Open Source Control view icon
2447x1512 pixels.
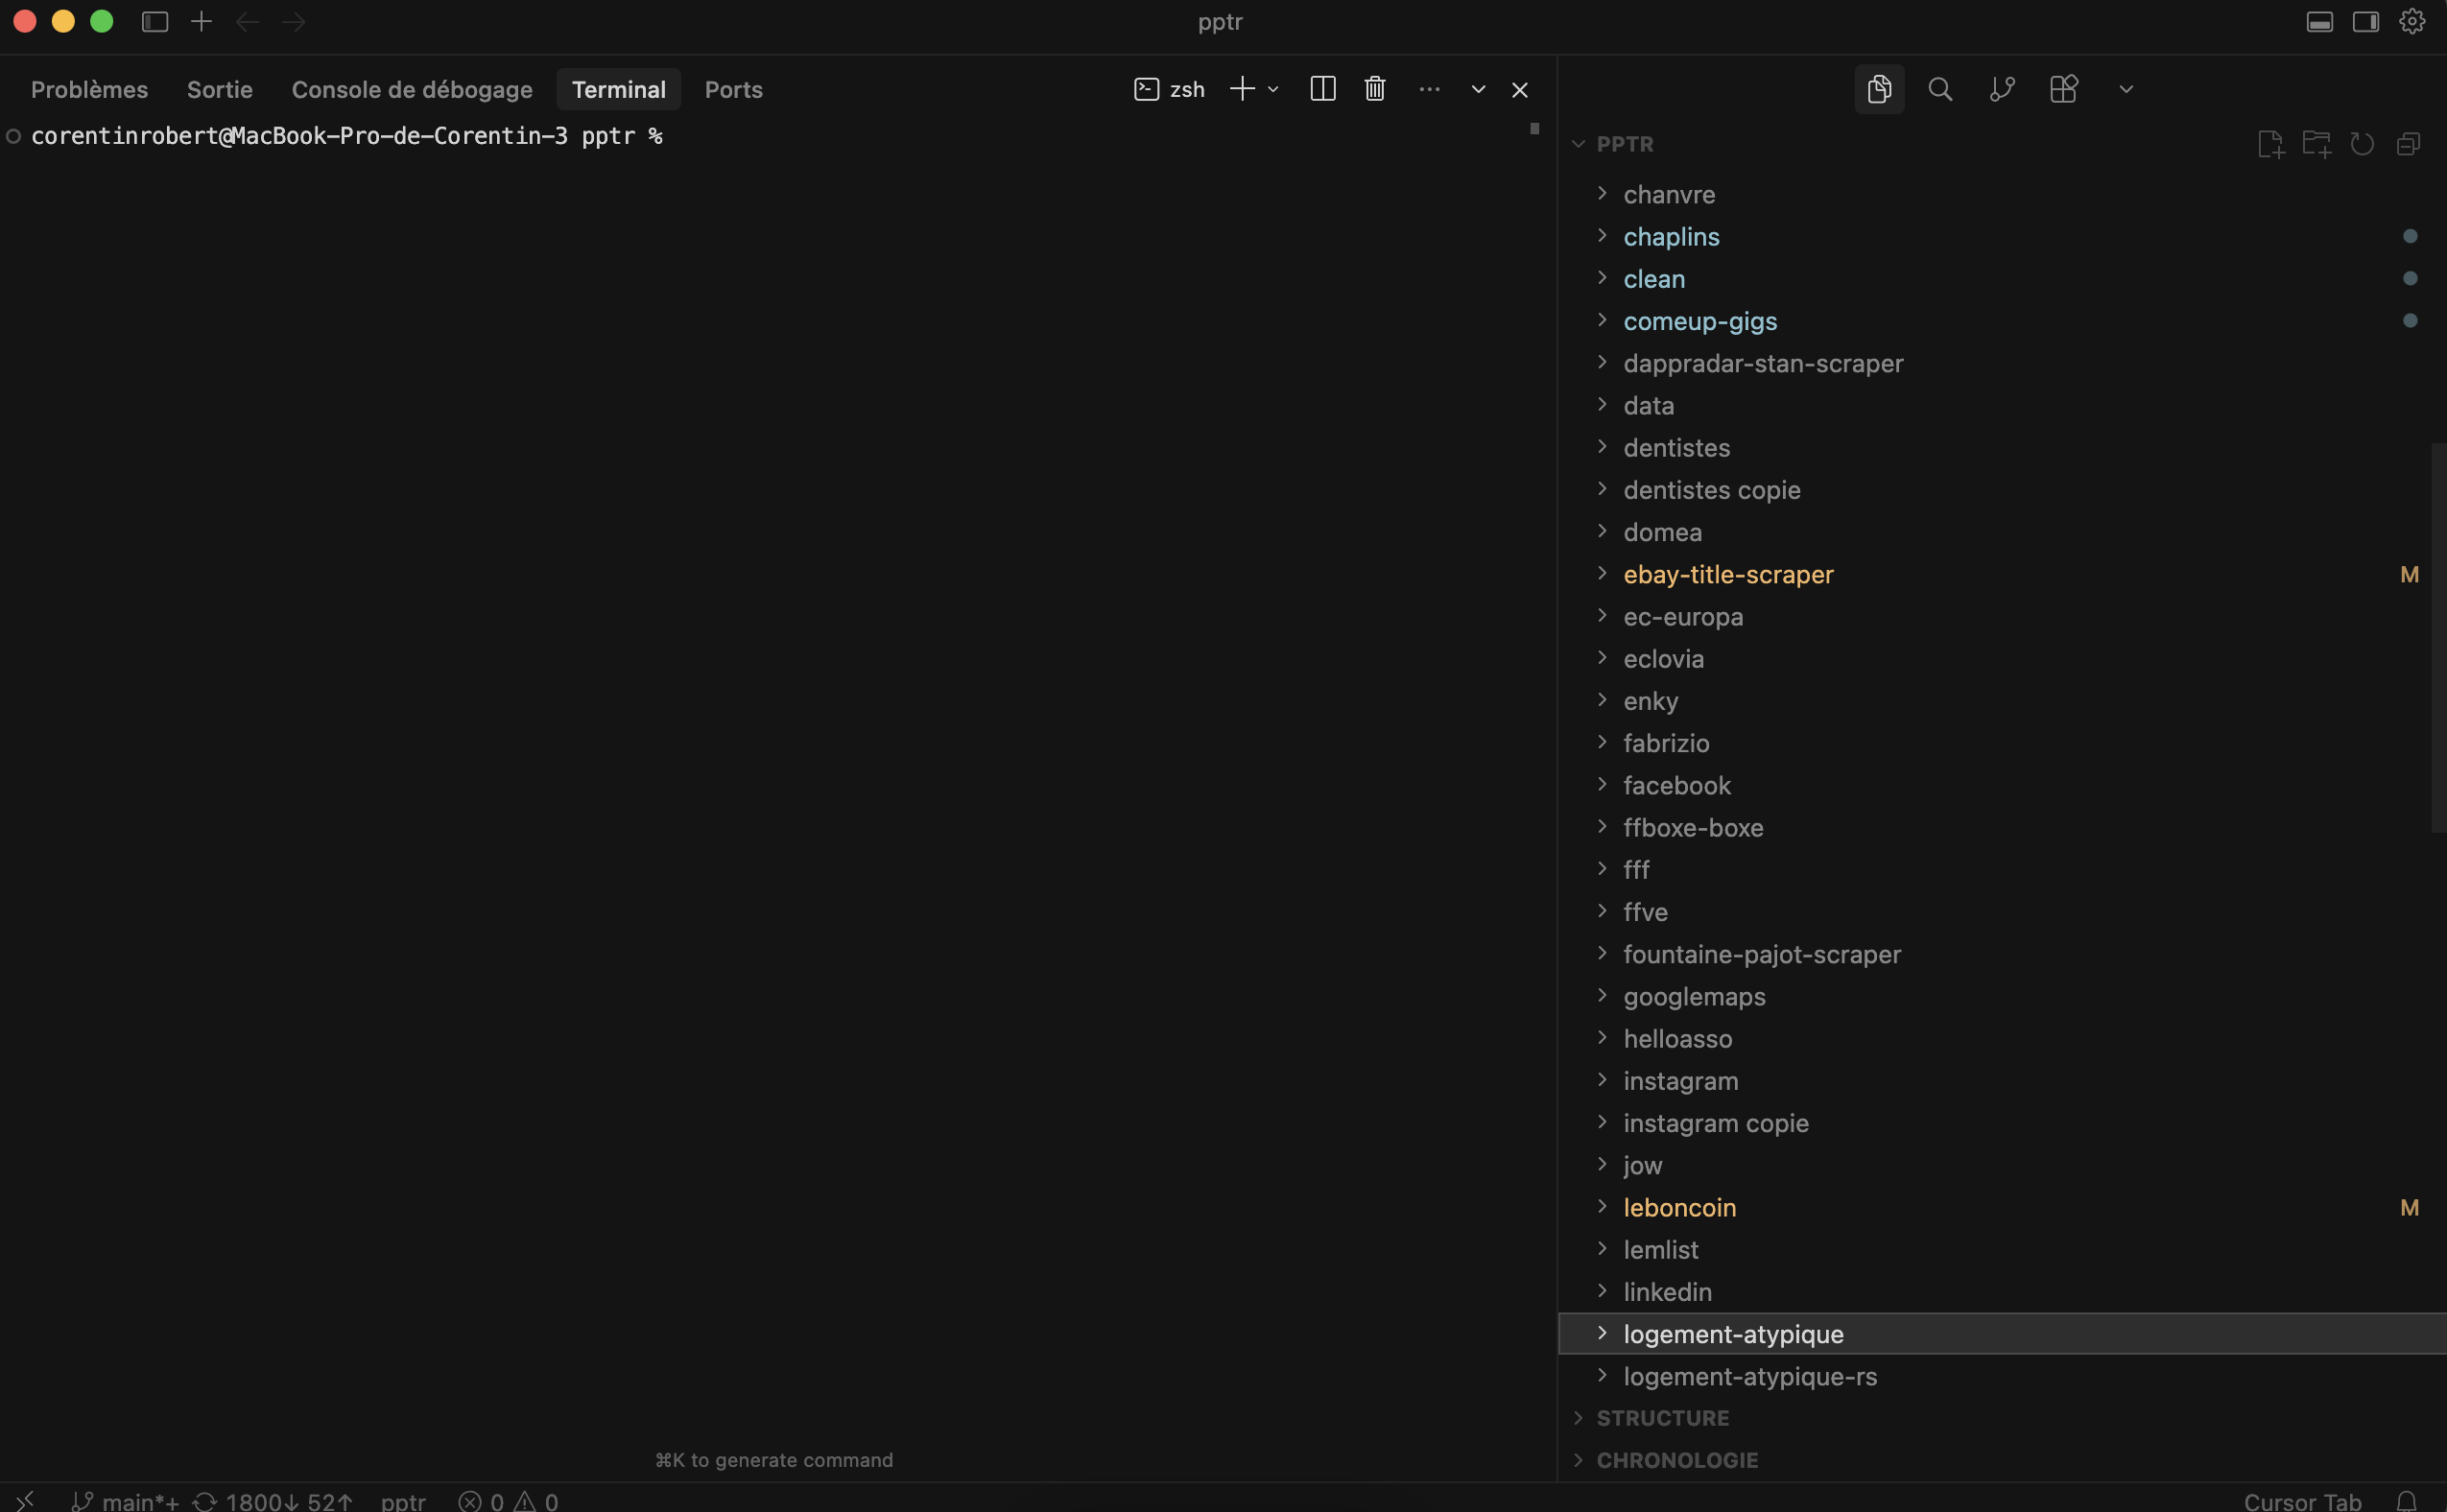(2002, 89)
